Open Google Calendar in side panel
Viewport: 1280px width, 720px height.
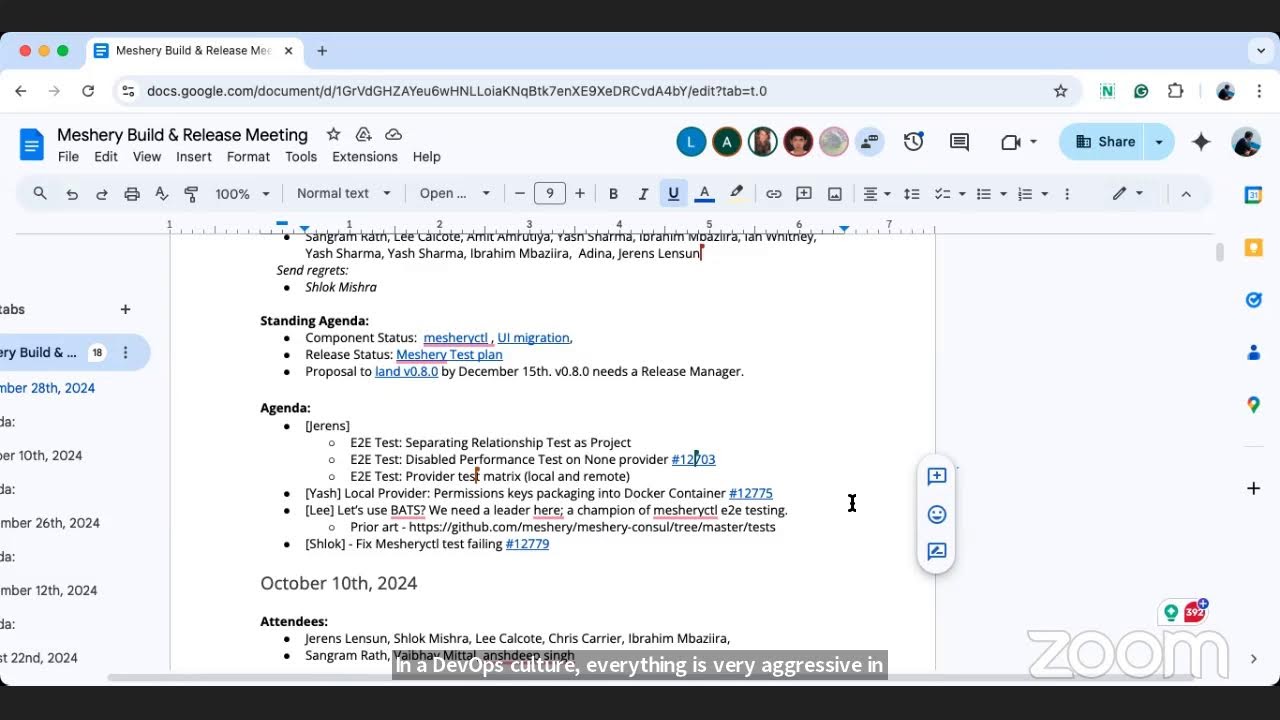tap(1253, 195)
